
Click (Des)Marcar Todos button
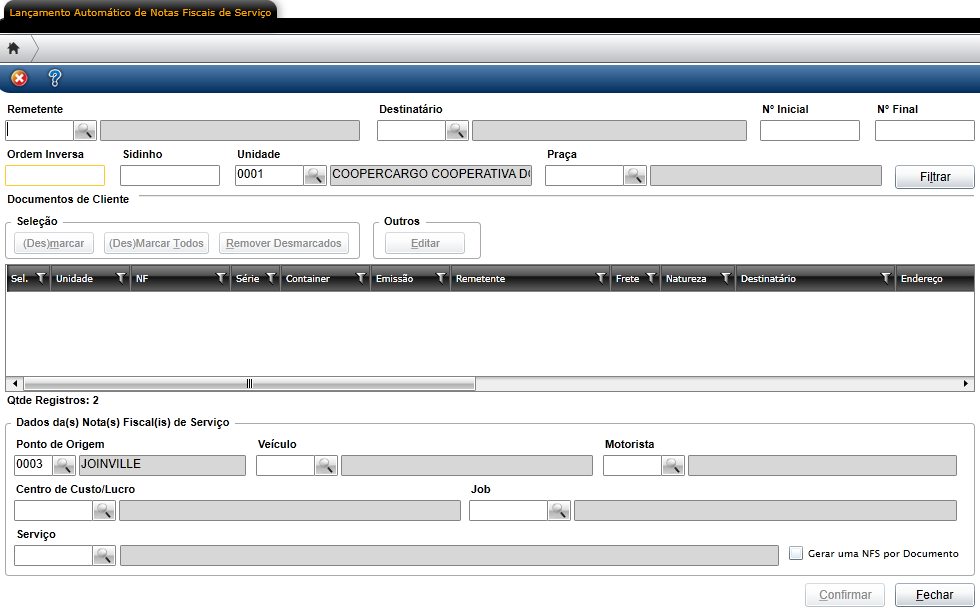point(156,243)
